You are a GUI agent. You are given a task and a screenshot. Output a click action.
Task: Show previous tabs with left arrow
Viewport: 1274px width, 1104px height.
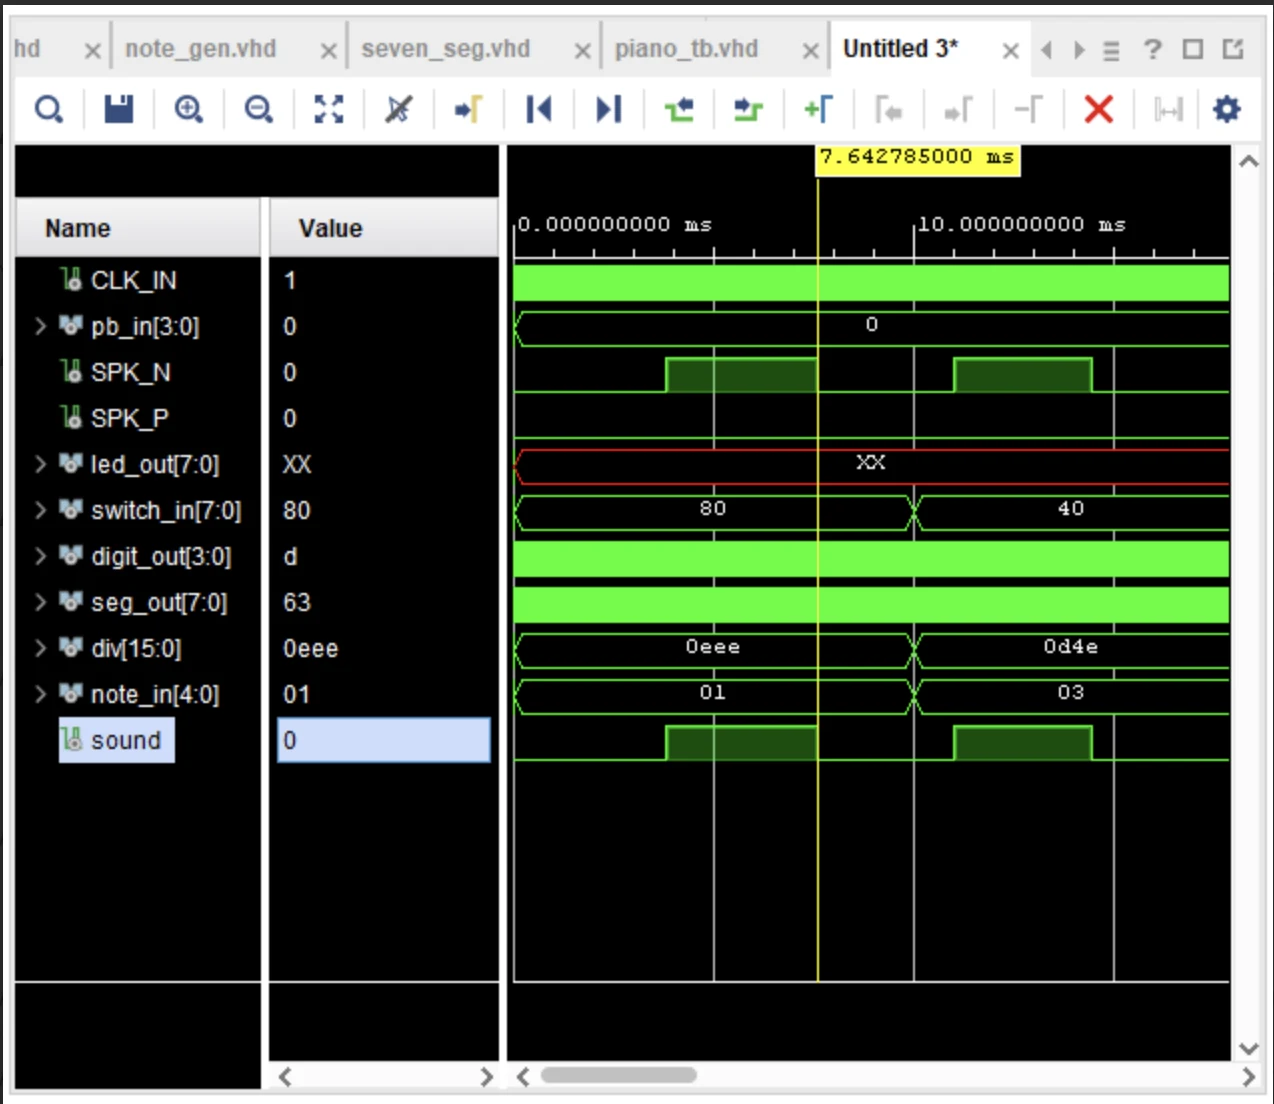click(x=1046, y=50)
